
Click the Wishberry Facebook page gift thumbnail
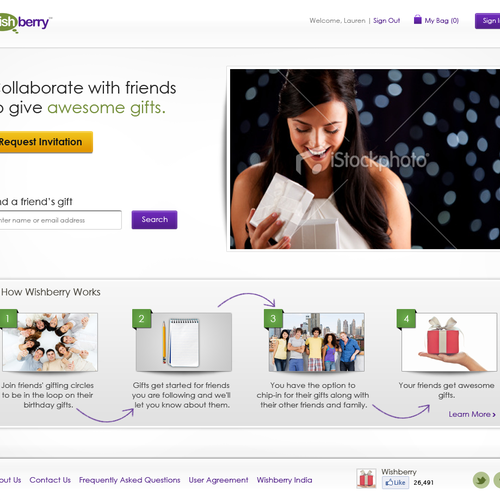366,478
